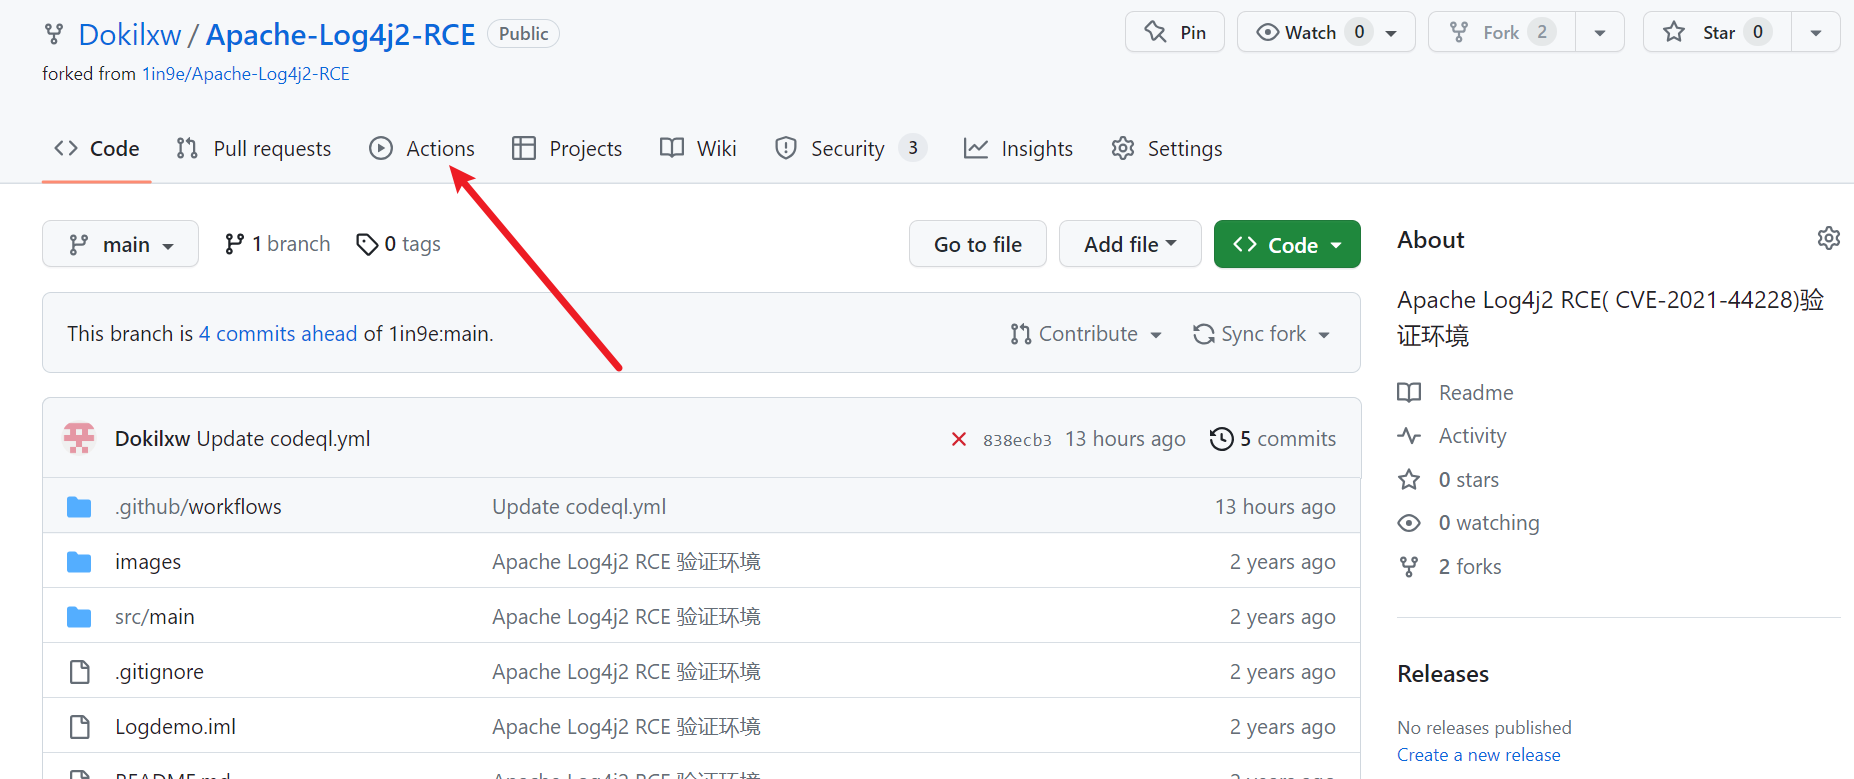Image resolution: width=1854 pixels, height=779 pixels.
Task: Fork the repository using Fork button
Action: pos(1502,32)
